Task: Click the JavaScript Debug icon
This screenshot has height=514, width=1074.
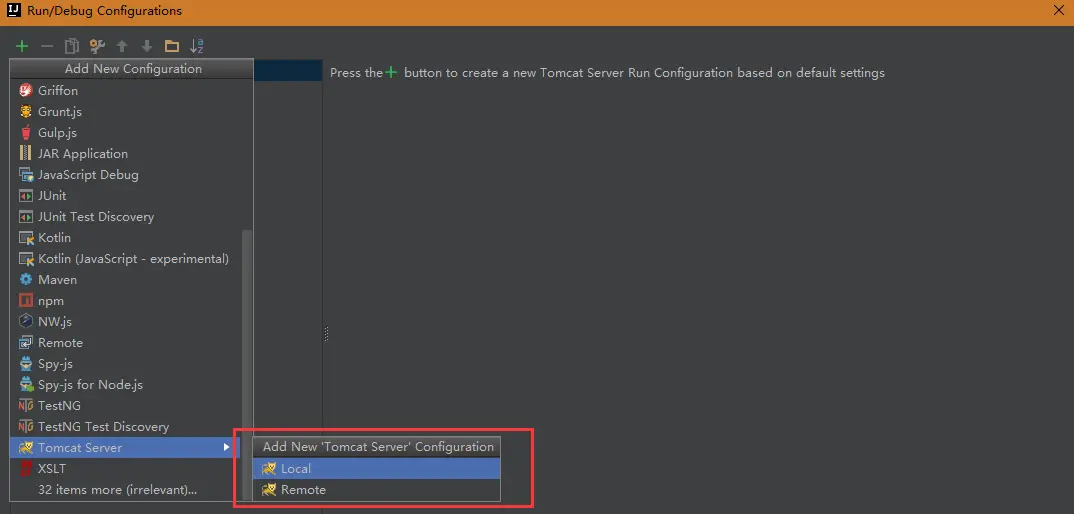Action: (26, 175)
